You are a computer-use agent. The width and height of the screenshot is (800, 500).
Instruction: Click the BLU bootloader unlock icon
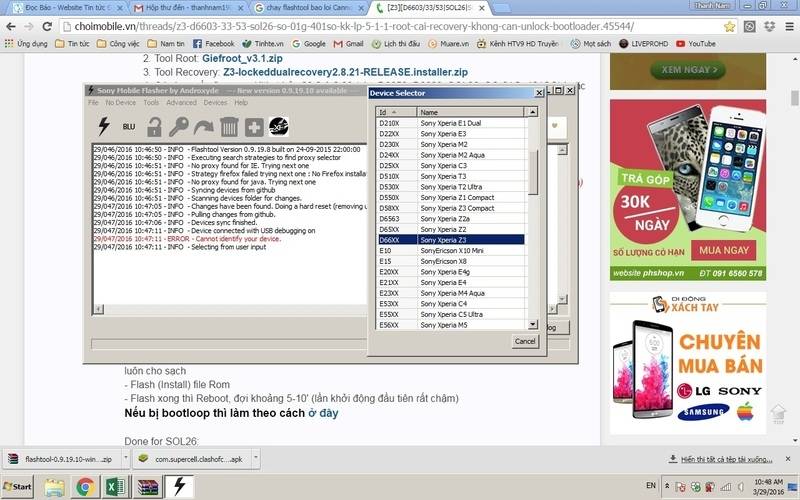point(129,127)
